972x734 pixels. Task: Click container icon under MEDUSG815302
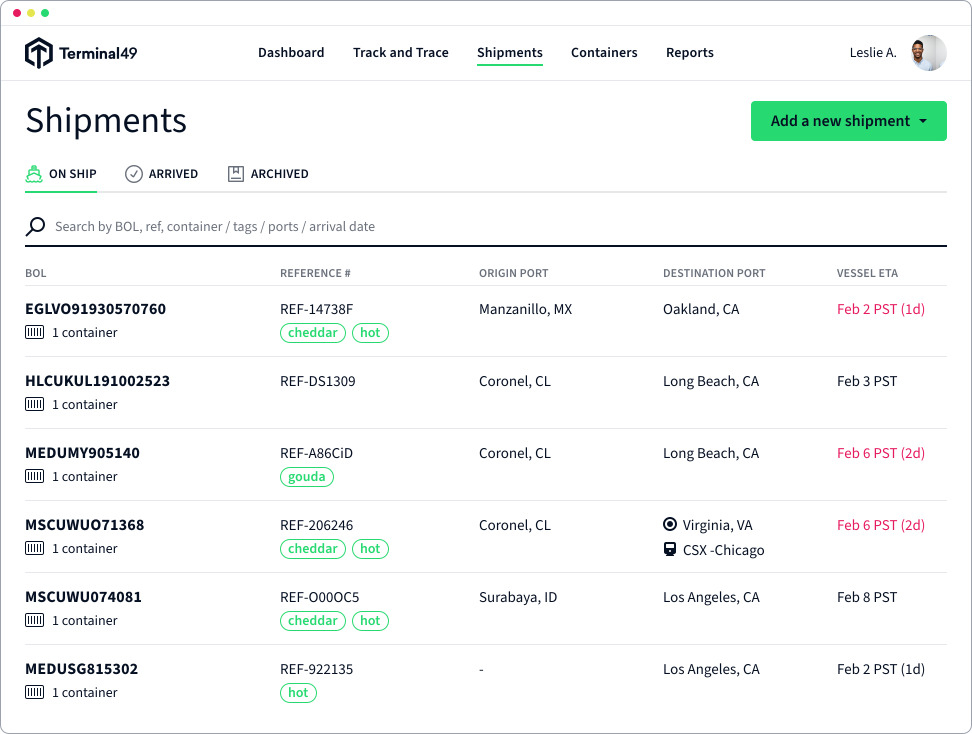pyautogui.click(x=35, y=693)
